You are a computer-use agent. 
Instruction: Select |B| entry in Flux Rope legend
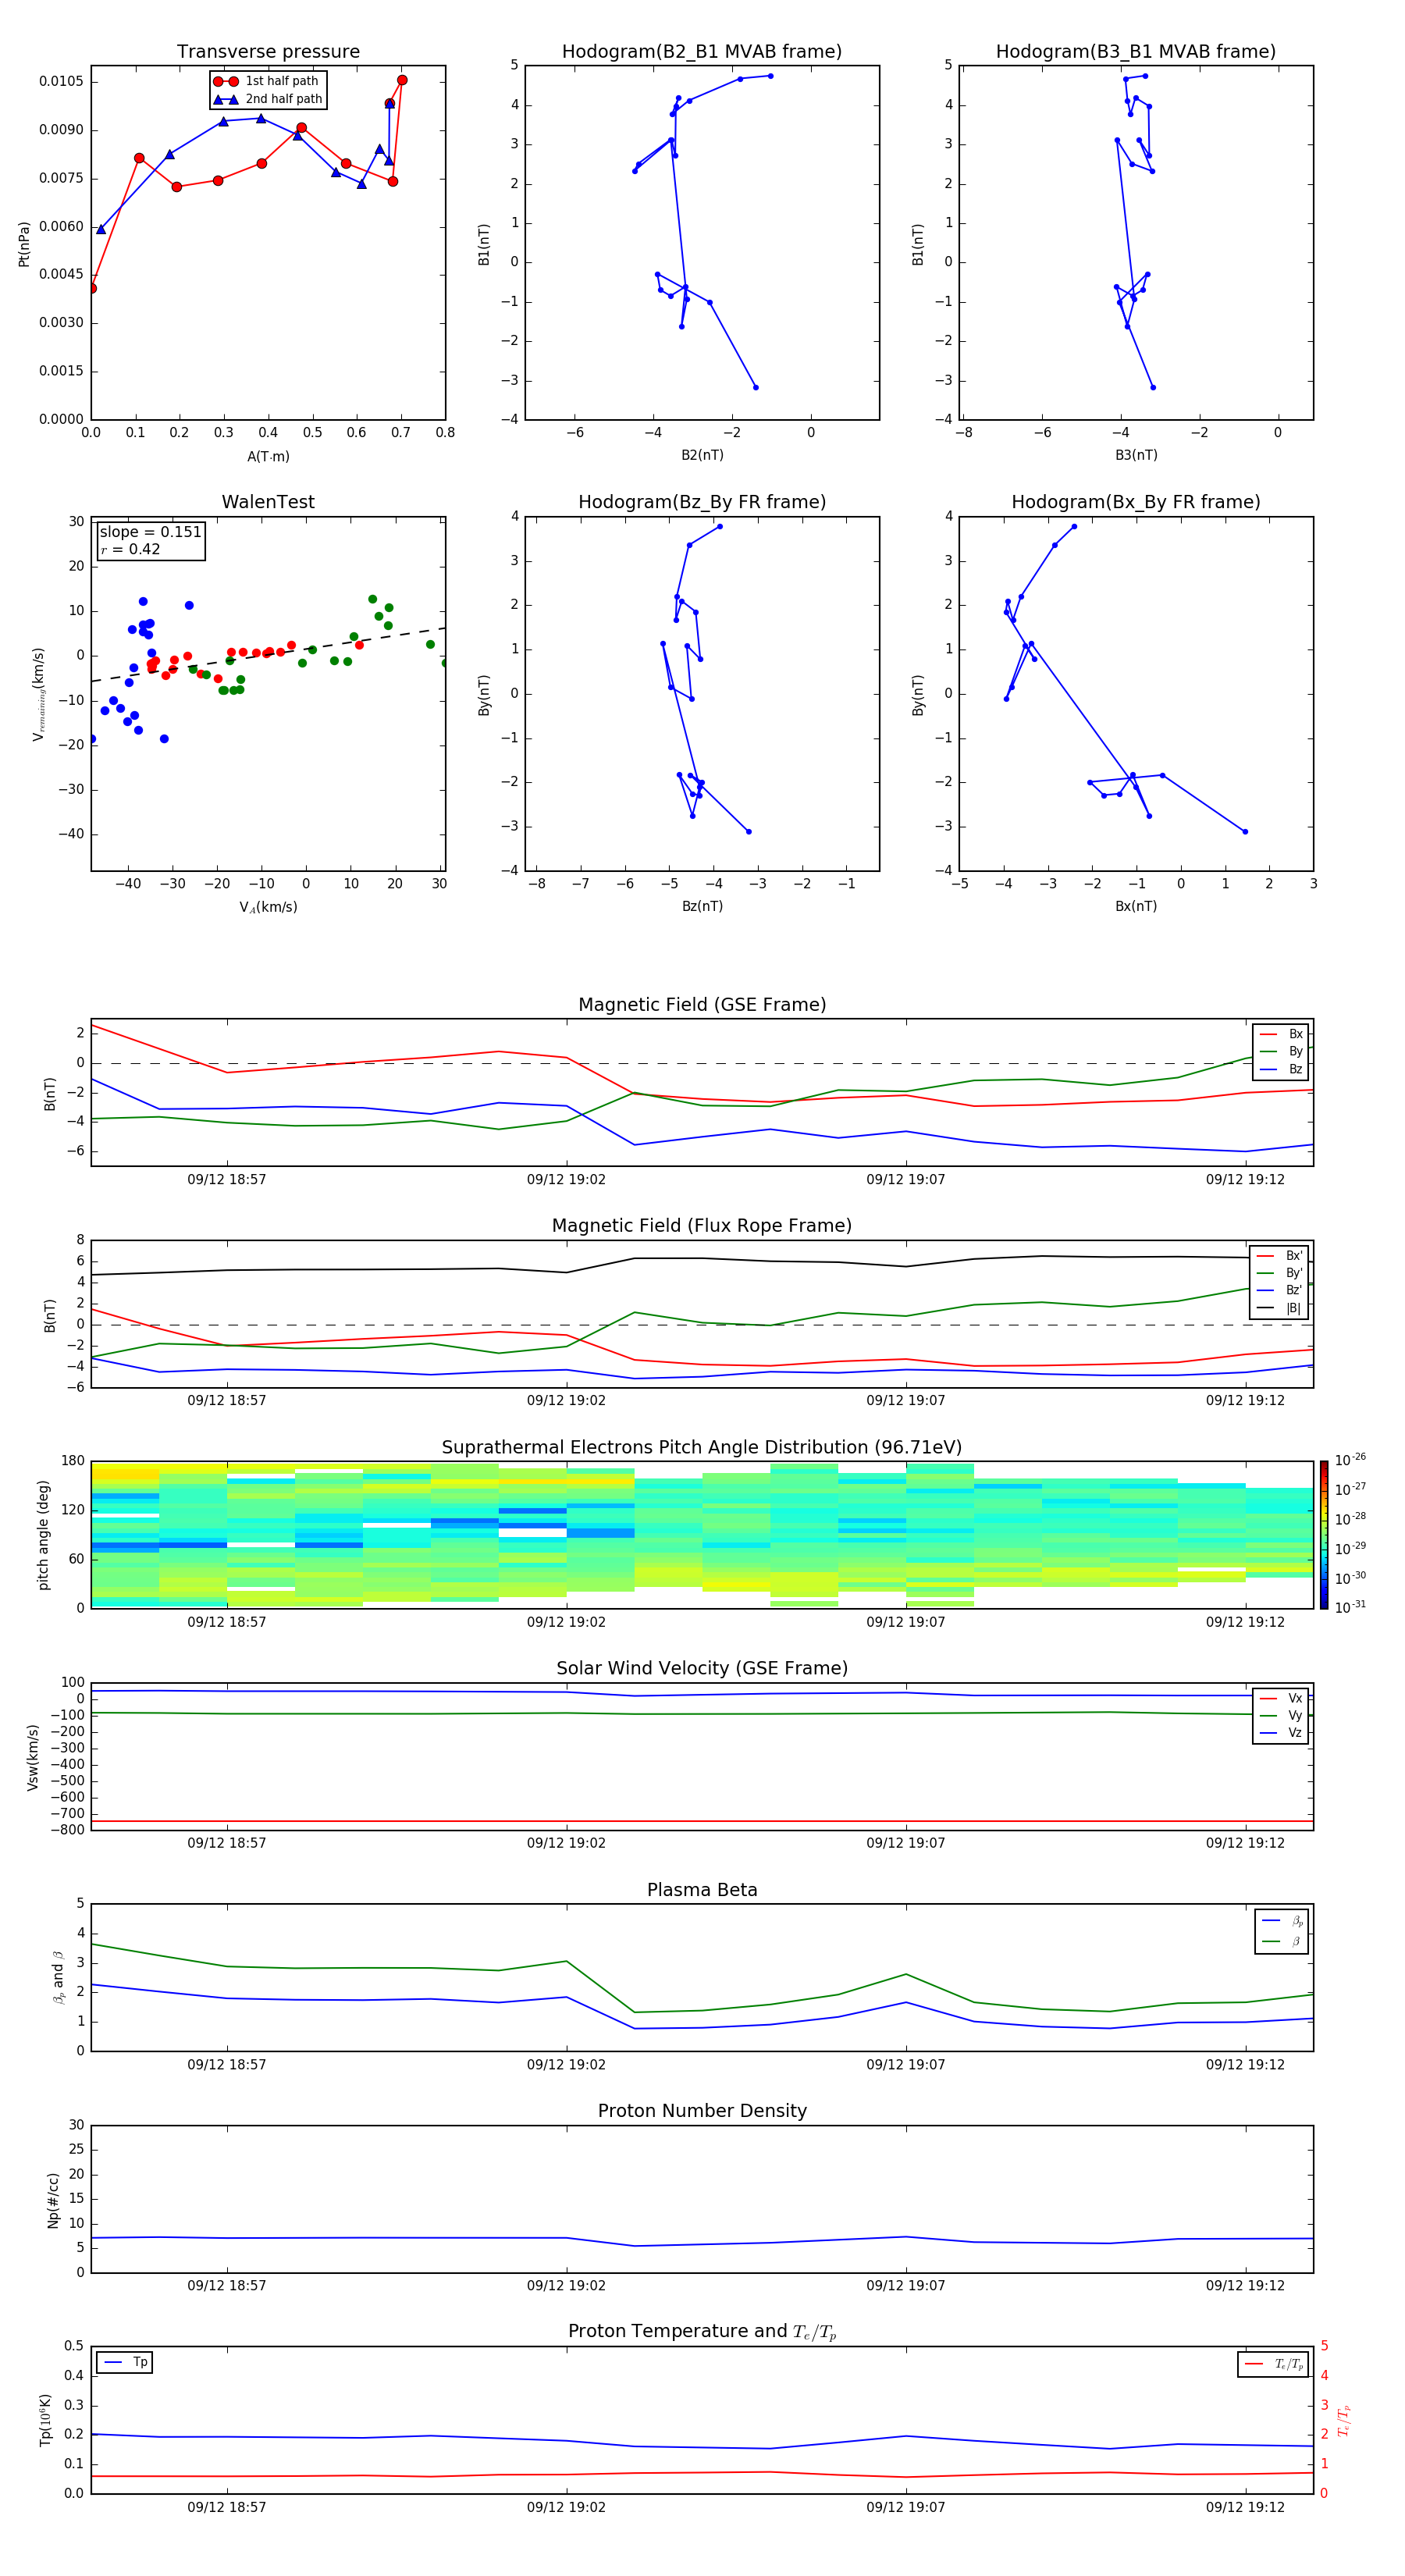pos(1281,1308)
